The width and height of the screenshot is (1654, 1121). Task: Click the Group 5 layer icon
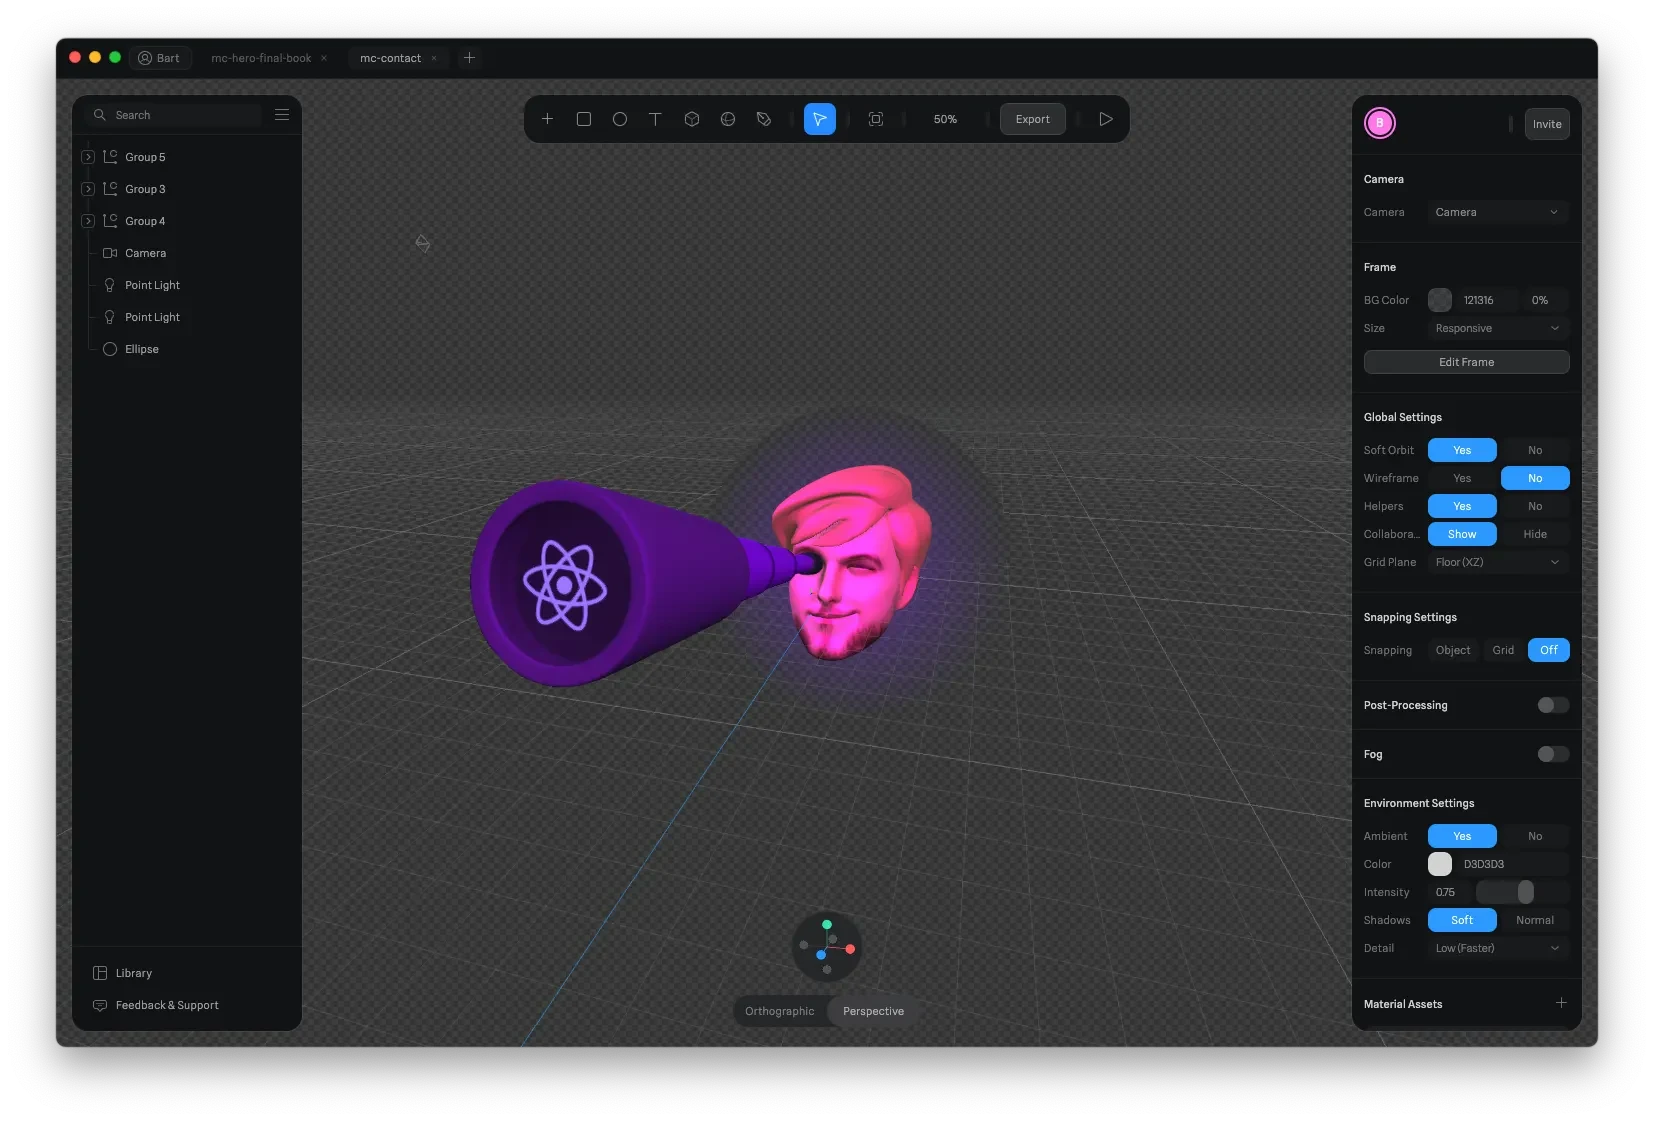coord(110,157)
